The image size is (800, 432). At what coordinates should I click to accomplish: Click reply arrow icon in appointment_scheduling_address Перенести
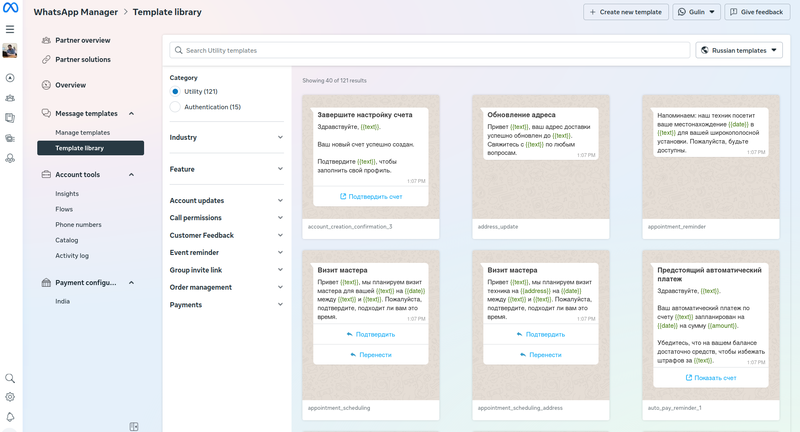(x=523, y=355)
